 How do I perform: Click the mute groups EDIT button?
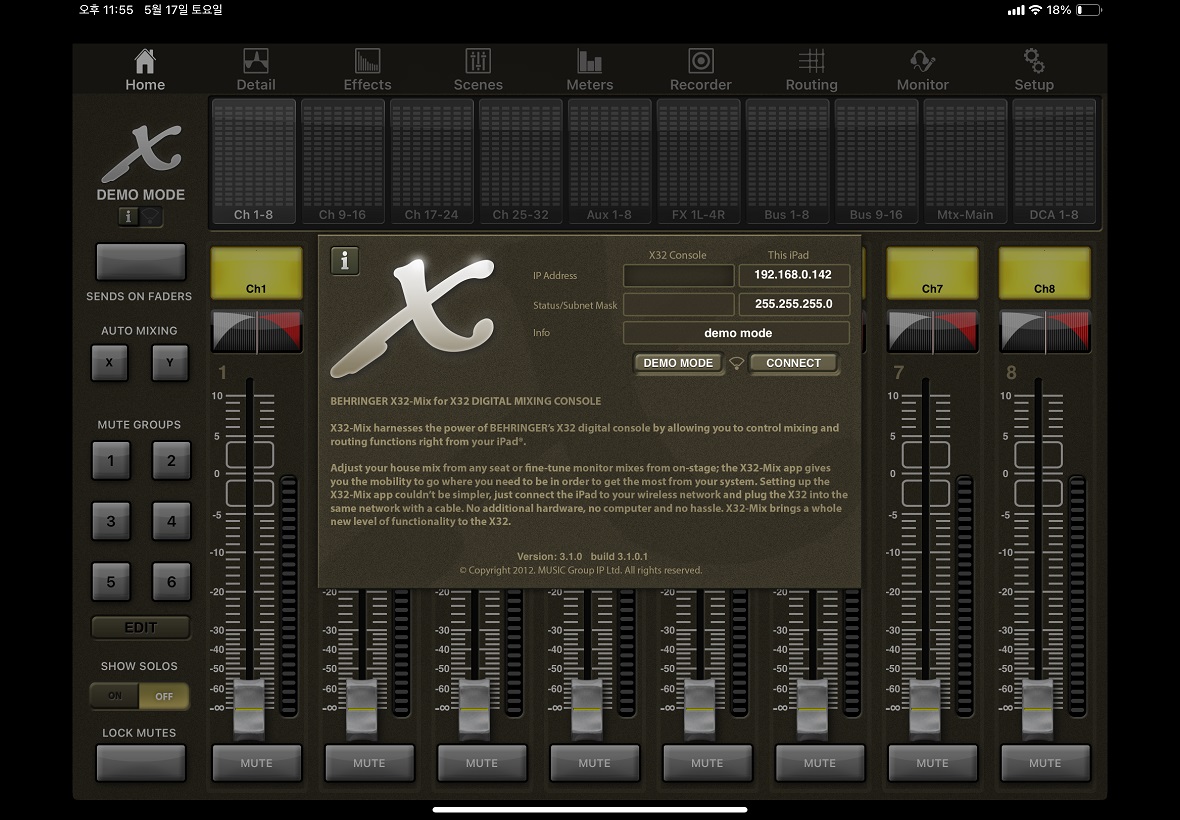[x=141, y=627]
